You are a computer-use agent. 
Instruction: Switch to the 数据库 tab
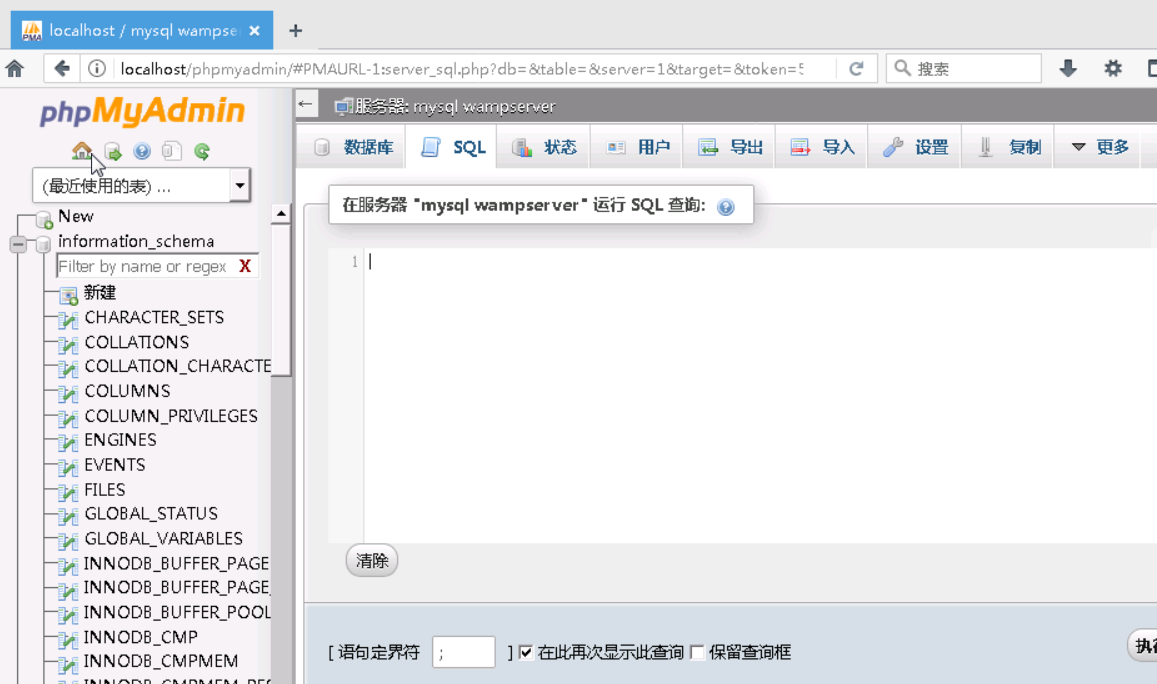(354, 147)
